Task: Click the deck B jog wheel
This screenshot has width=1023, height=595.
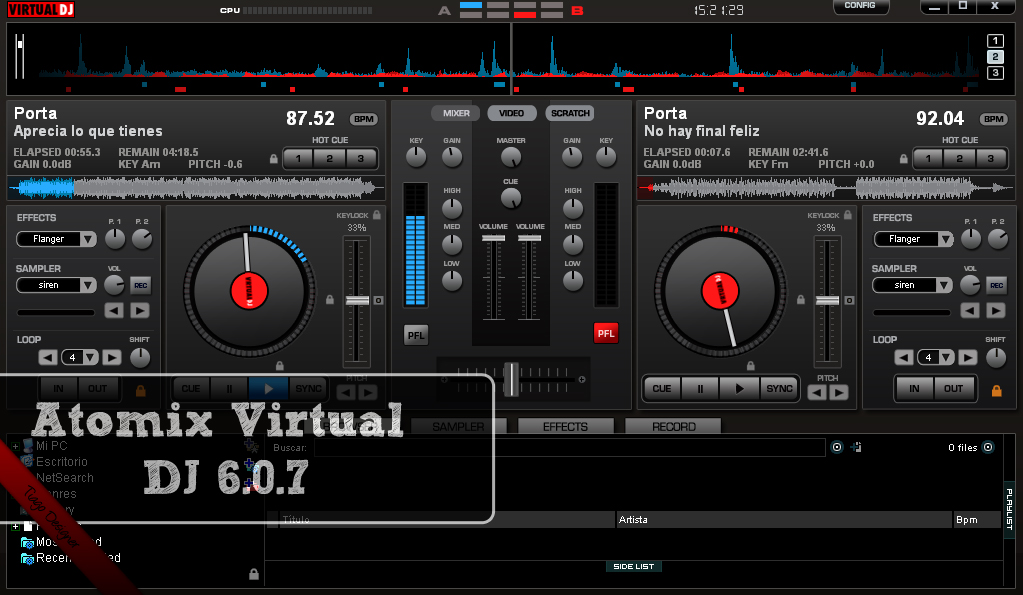Action: [720, 291]
